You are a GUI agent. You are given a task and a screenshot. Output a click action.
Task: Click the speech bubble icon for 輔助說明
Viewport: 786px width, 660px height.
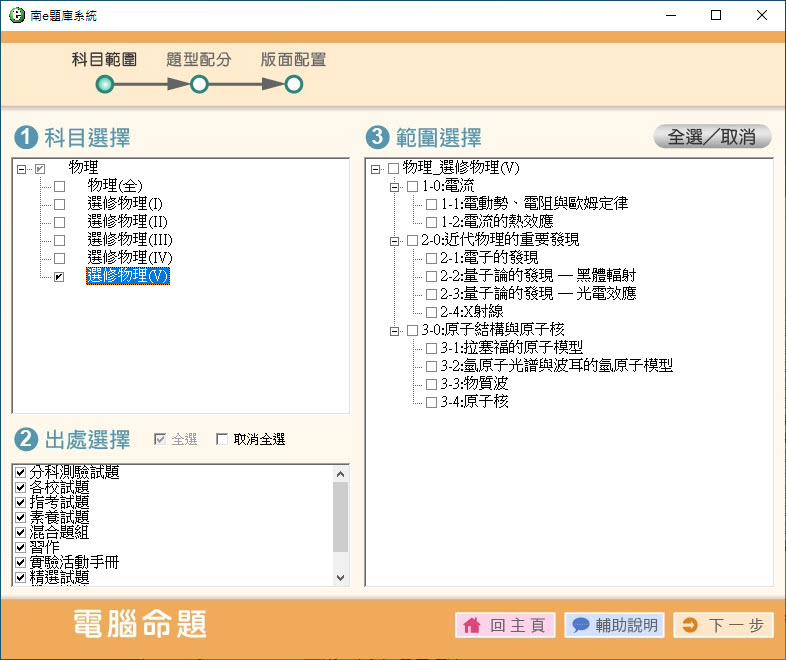pos(581,625)
